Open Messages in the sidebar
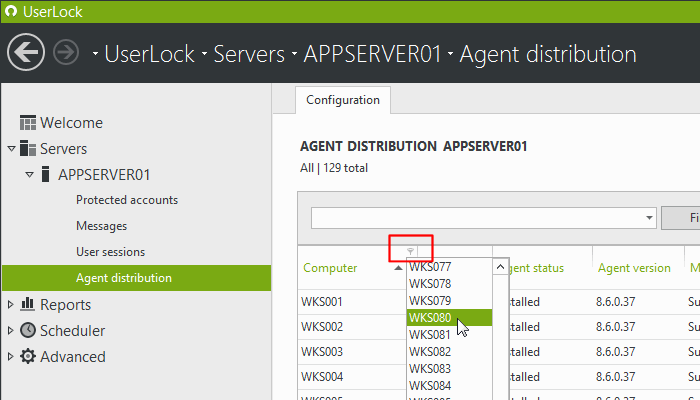Screen dimensions: 700x400 click(101, 226)
